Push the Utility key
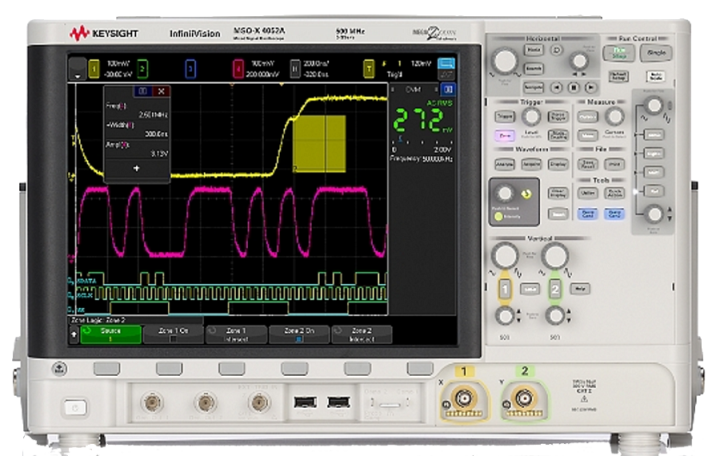The image size is (720, 456). tap(588, 193)
